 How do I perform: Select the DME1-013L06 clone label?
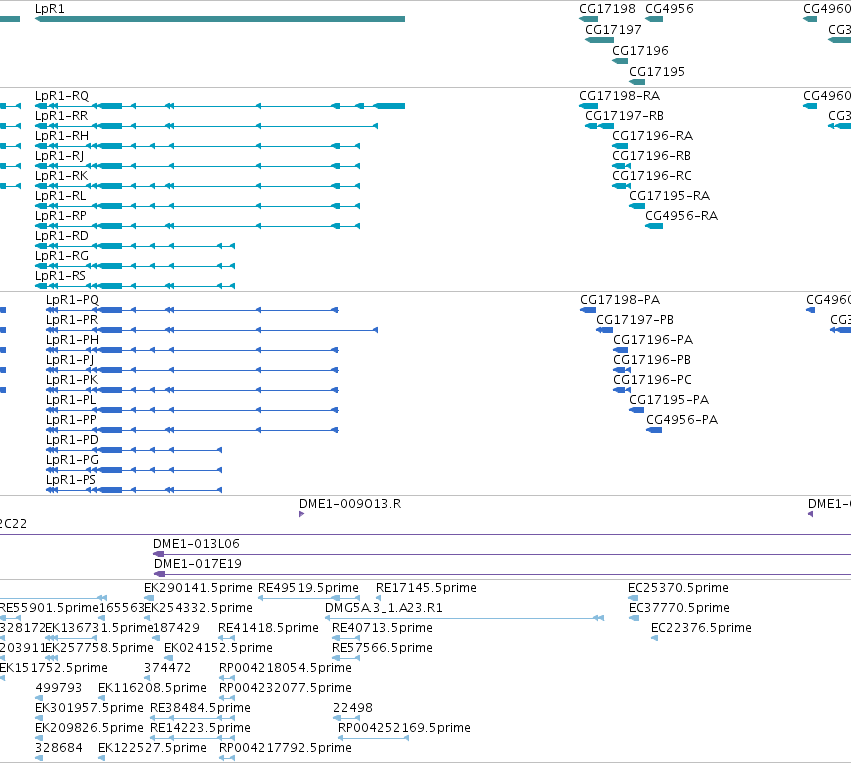[x=196, y=544]
